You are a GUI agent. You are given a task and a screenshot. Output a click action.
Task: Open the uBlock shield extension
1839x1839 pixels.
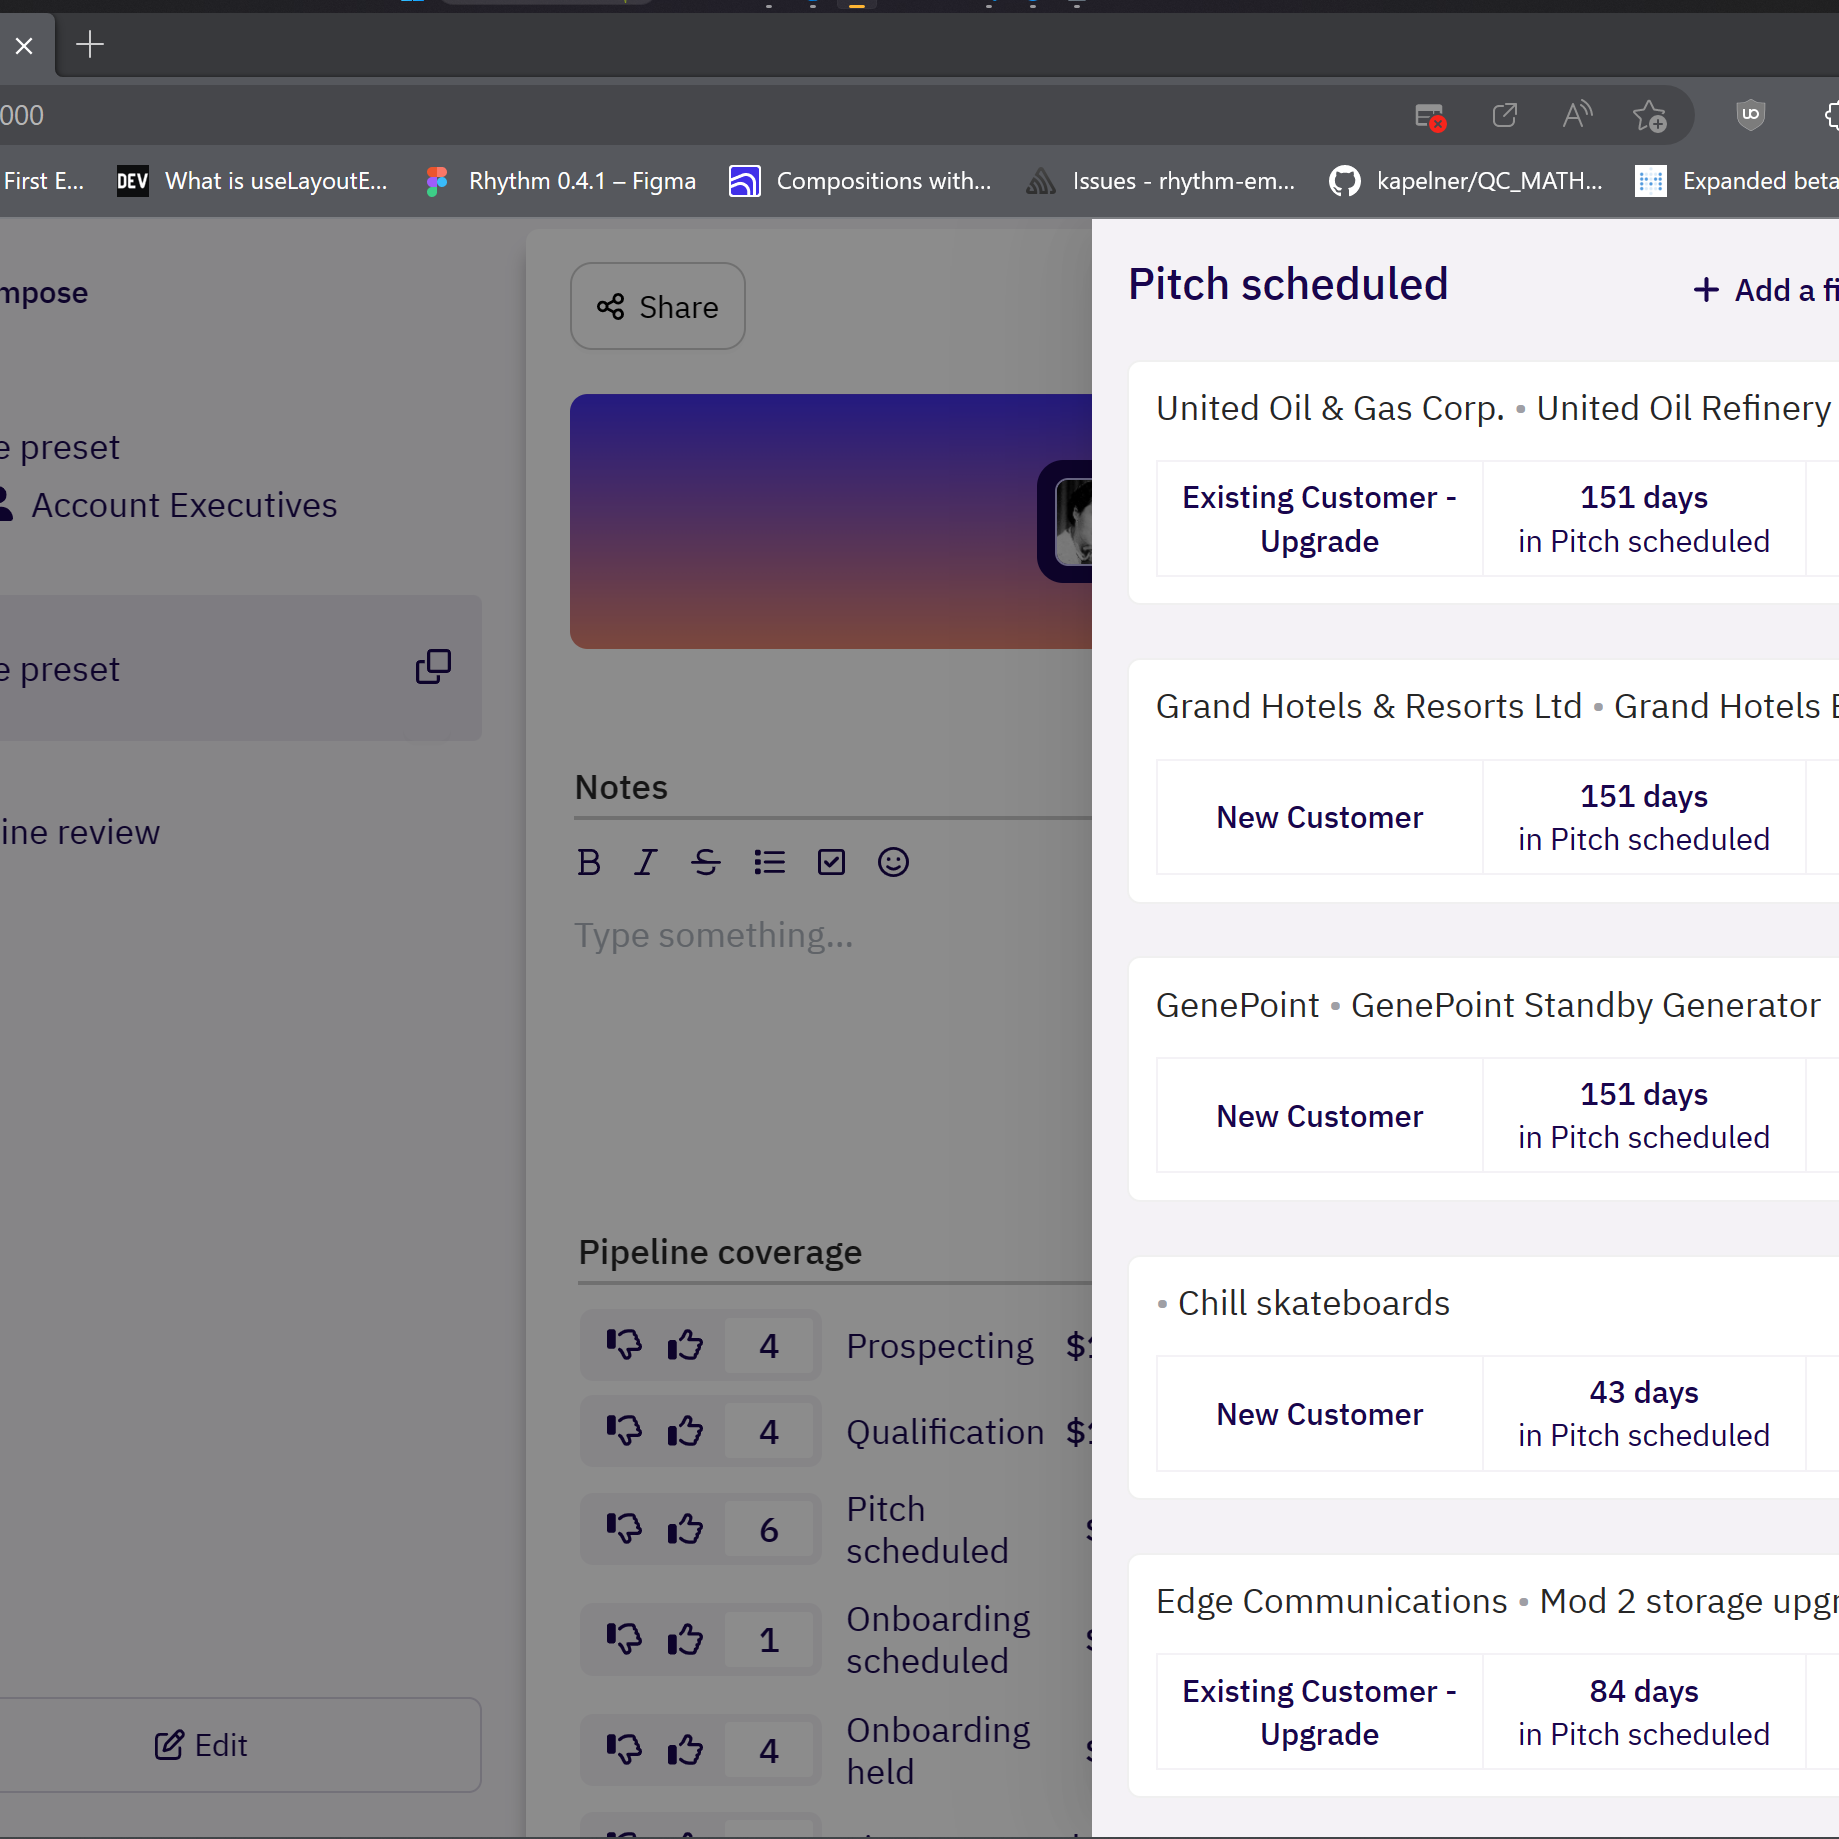pos(1750,116)
